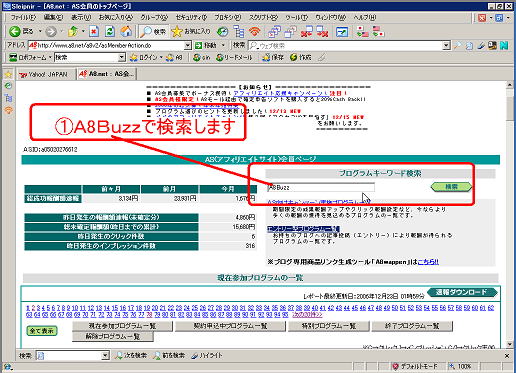The height and width of the screenshot is (373, 516).
Task: Click the red X Stop icon
Action: click(x=94, y=32)
